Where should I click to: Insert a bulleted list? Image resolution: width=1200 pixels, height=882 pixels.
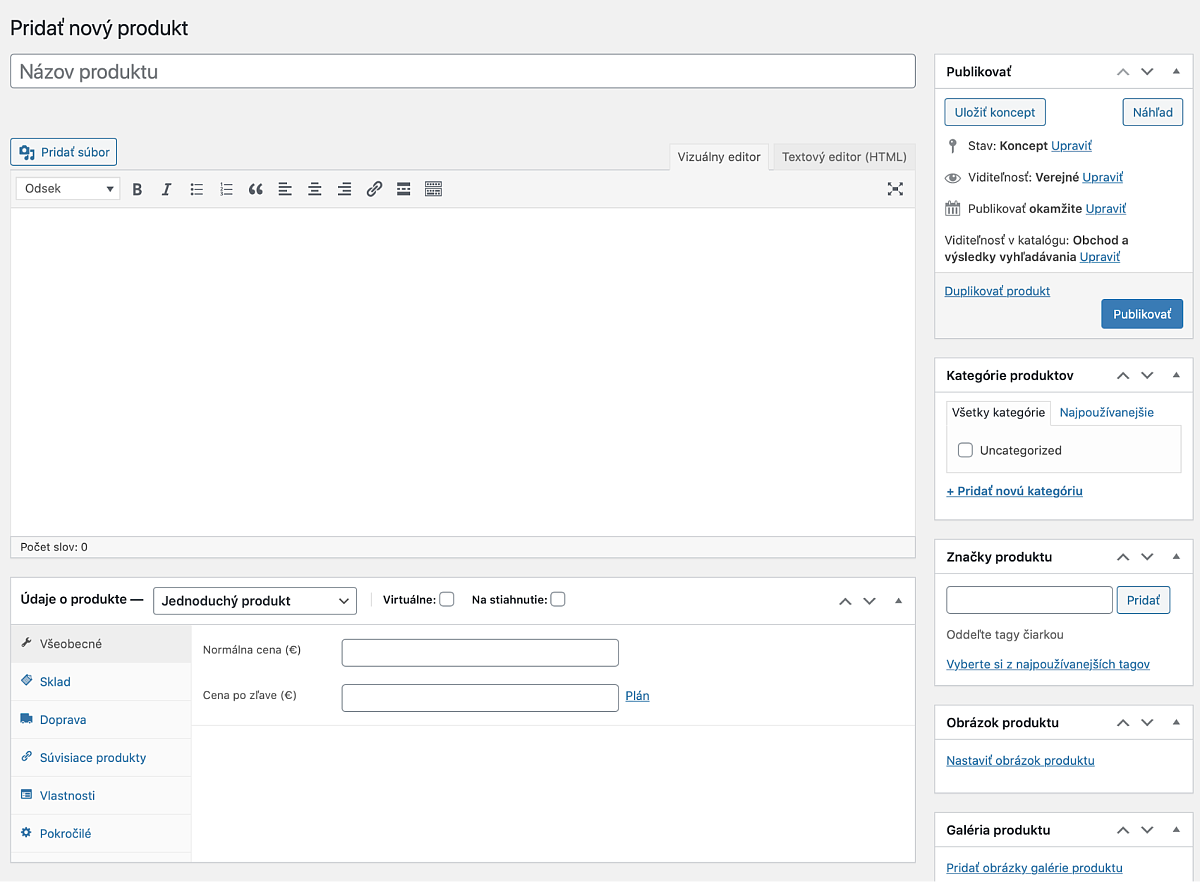tap(197, 189)
